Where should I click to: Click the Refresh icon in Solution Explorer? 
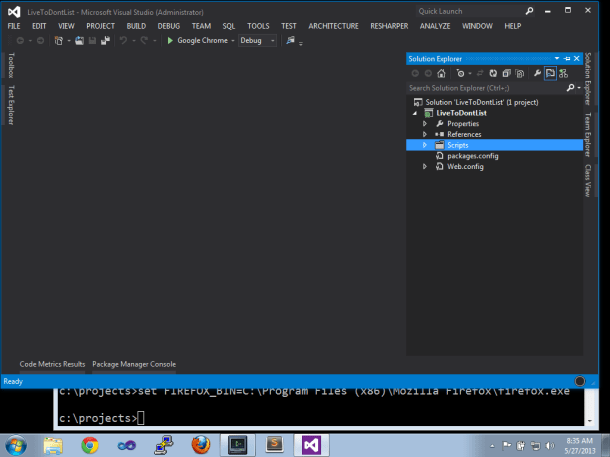coord(493,73)
